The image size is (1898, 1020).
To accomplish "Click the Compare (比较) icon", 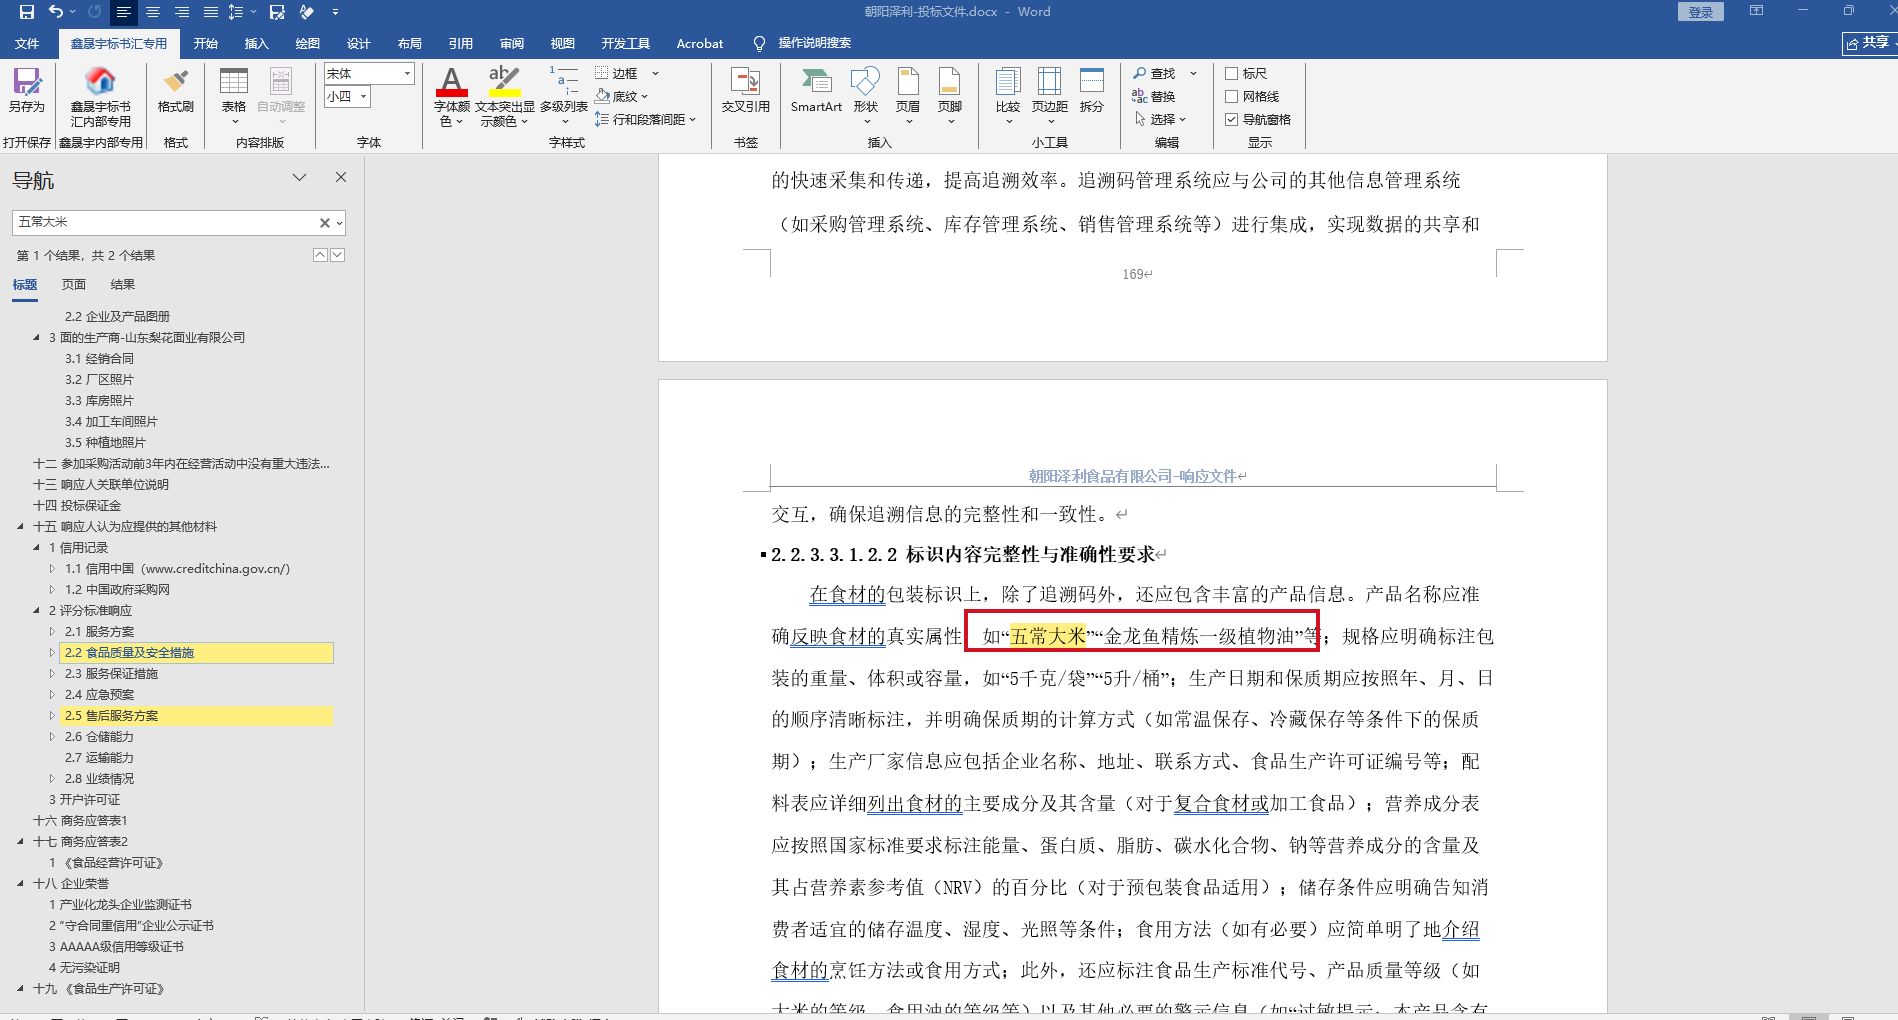I will click(1007, 87).
